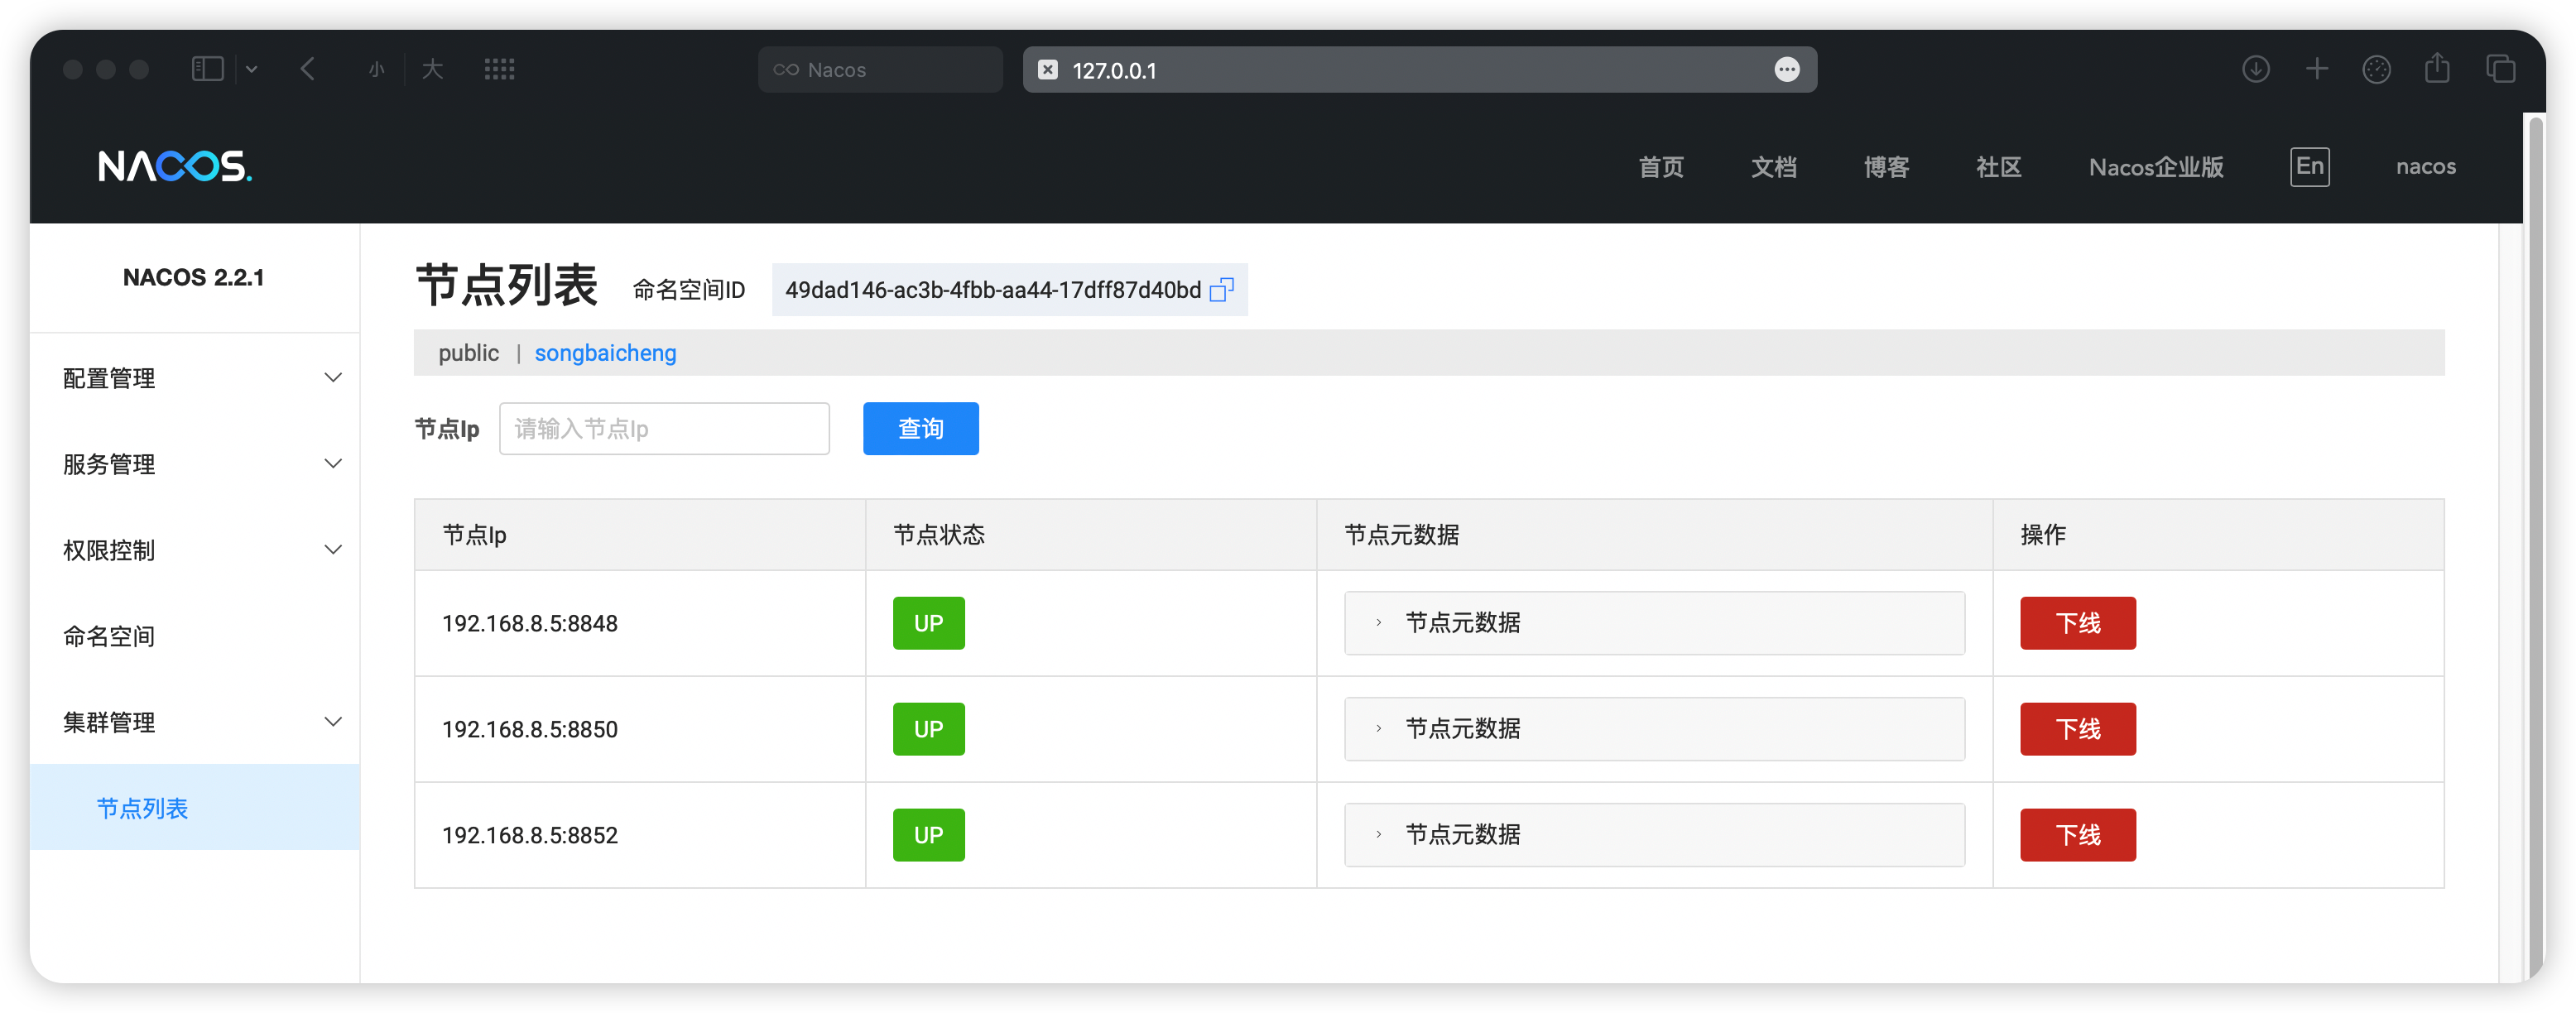Viewport: 2576px width, 1013px height.
Task: Select the 192.168.8.5:8850 cell
Action: 640,729
